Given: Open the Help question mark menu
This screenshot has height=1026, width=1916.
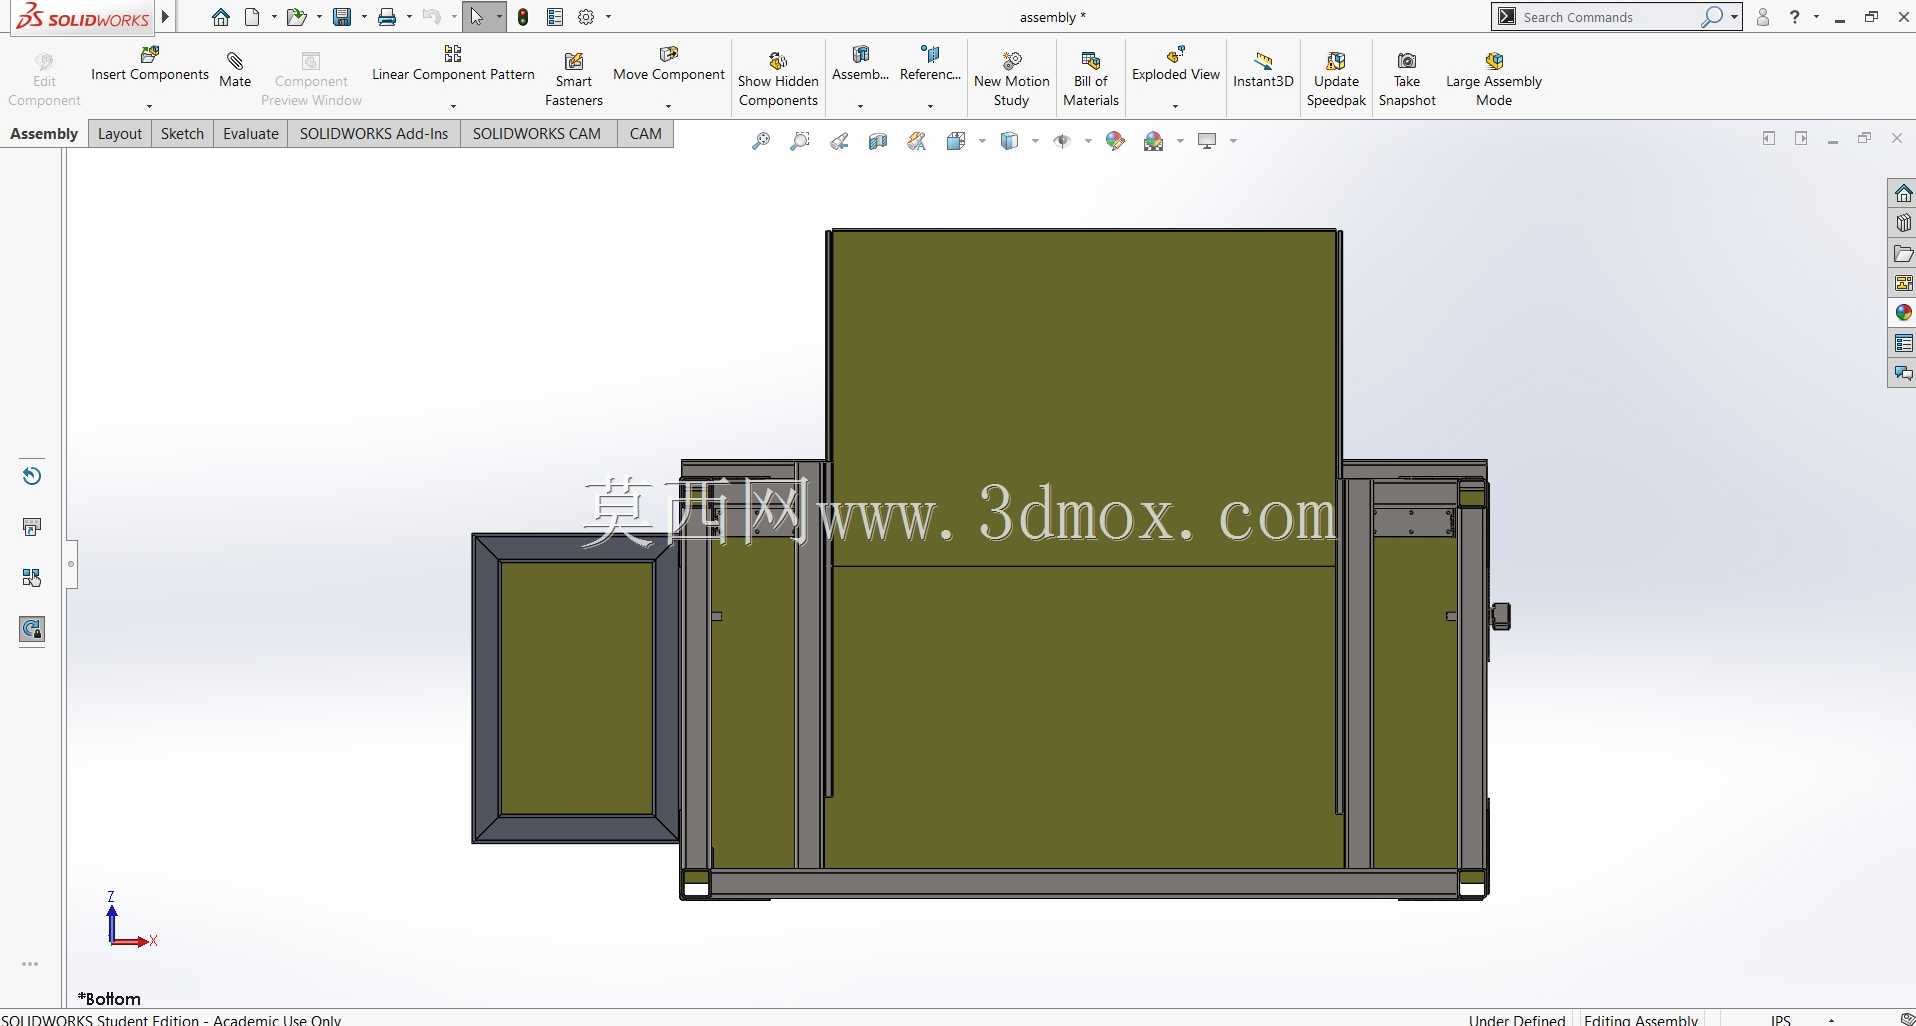Looking at the screenshot, I should point(1795,17).
